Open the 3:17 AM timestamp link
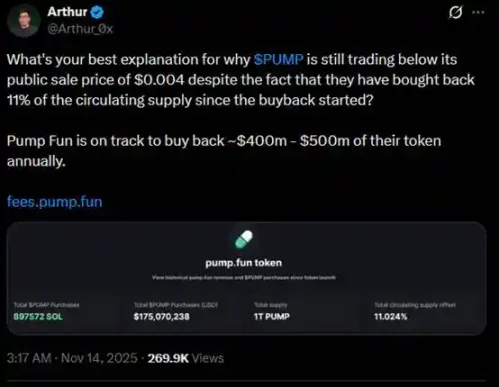This screenshot has width=499, height=387. click(x=29, y=358)
